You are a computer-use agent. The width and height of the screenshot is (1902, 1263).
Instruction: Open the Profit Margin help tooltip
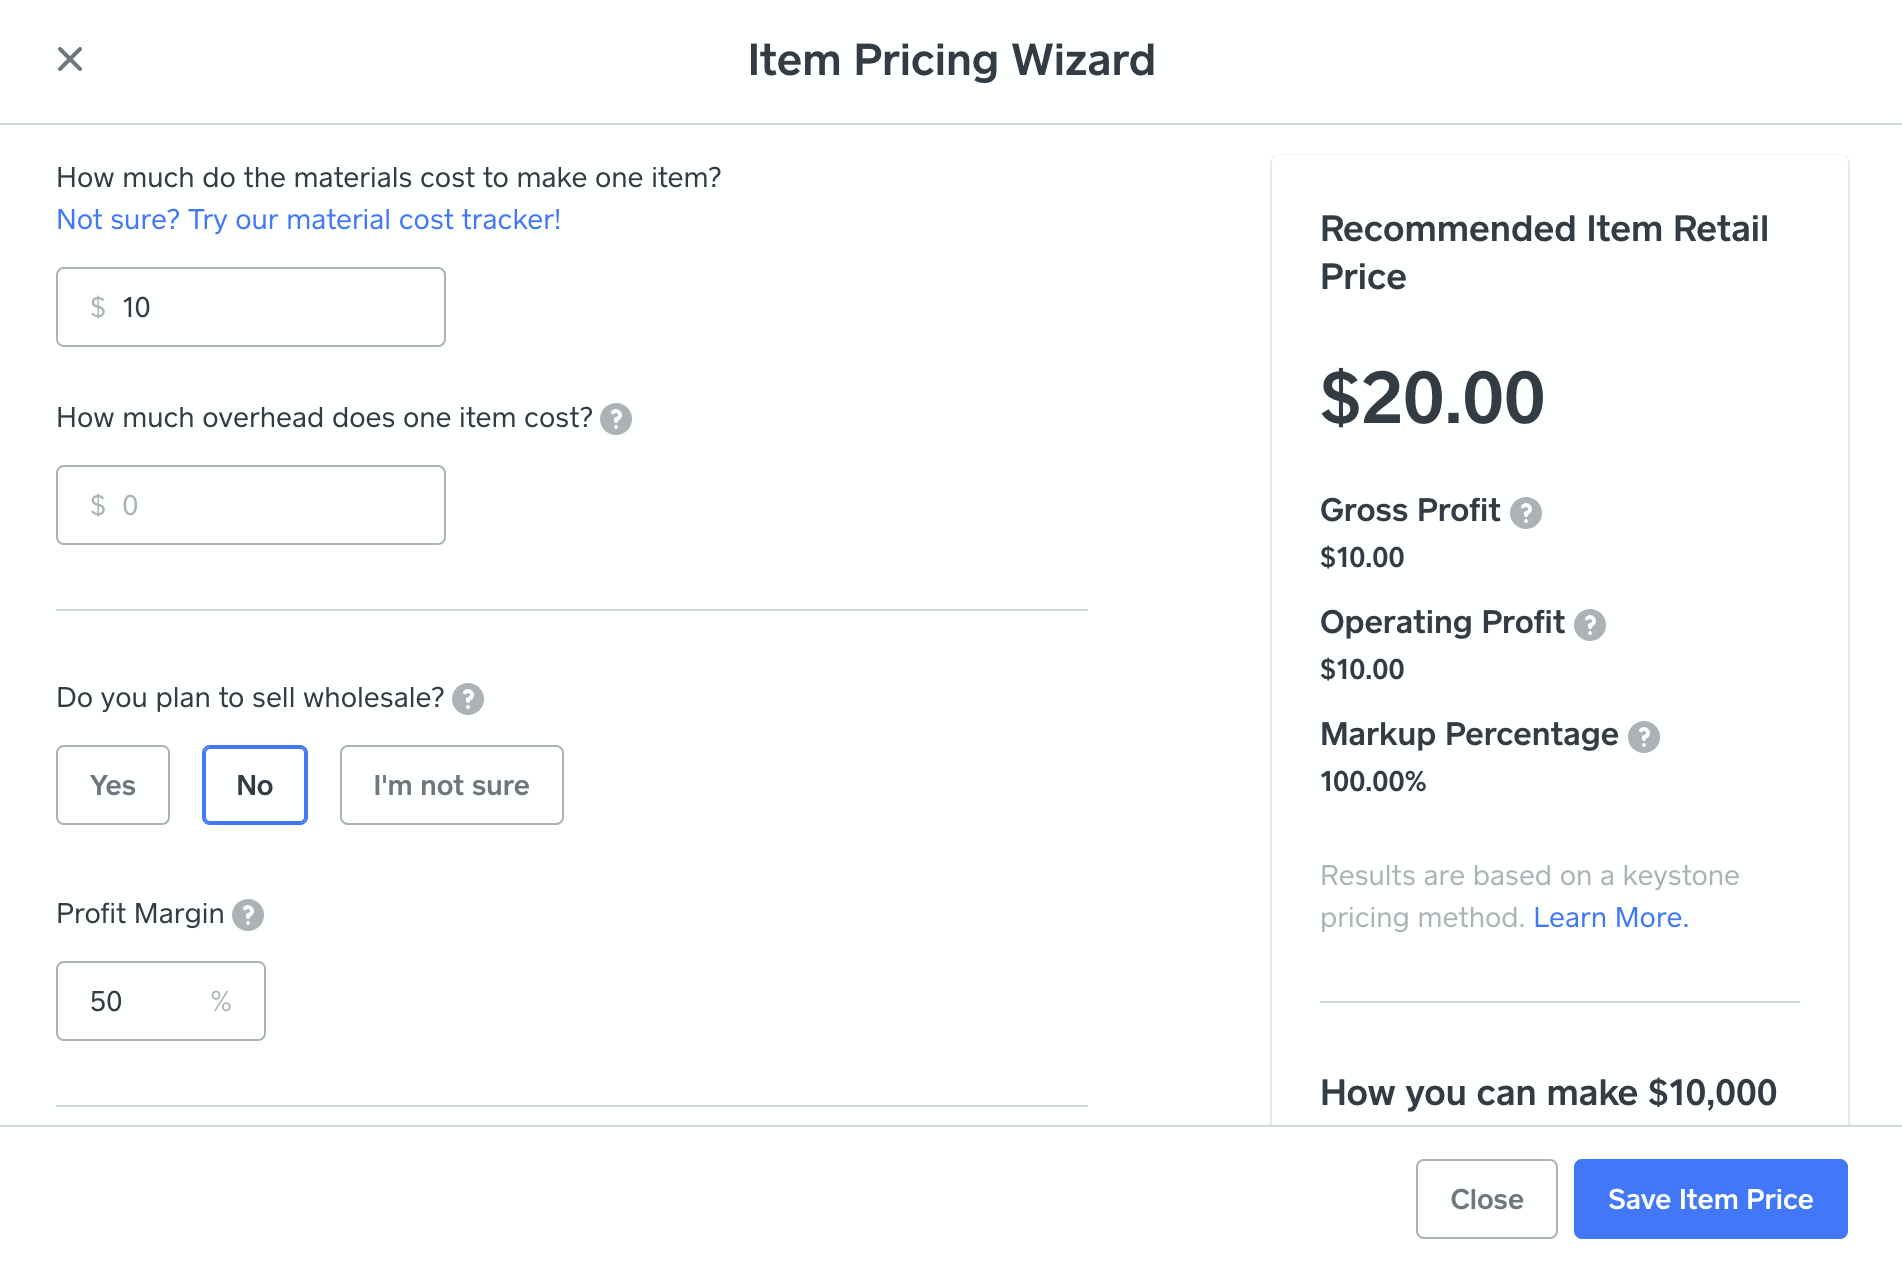click(248, 915)
